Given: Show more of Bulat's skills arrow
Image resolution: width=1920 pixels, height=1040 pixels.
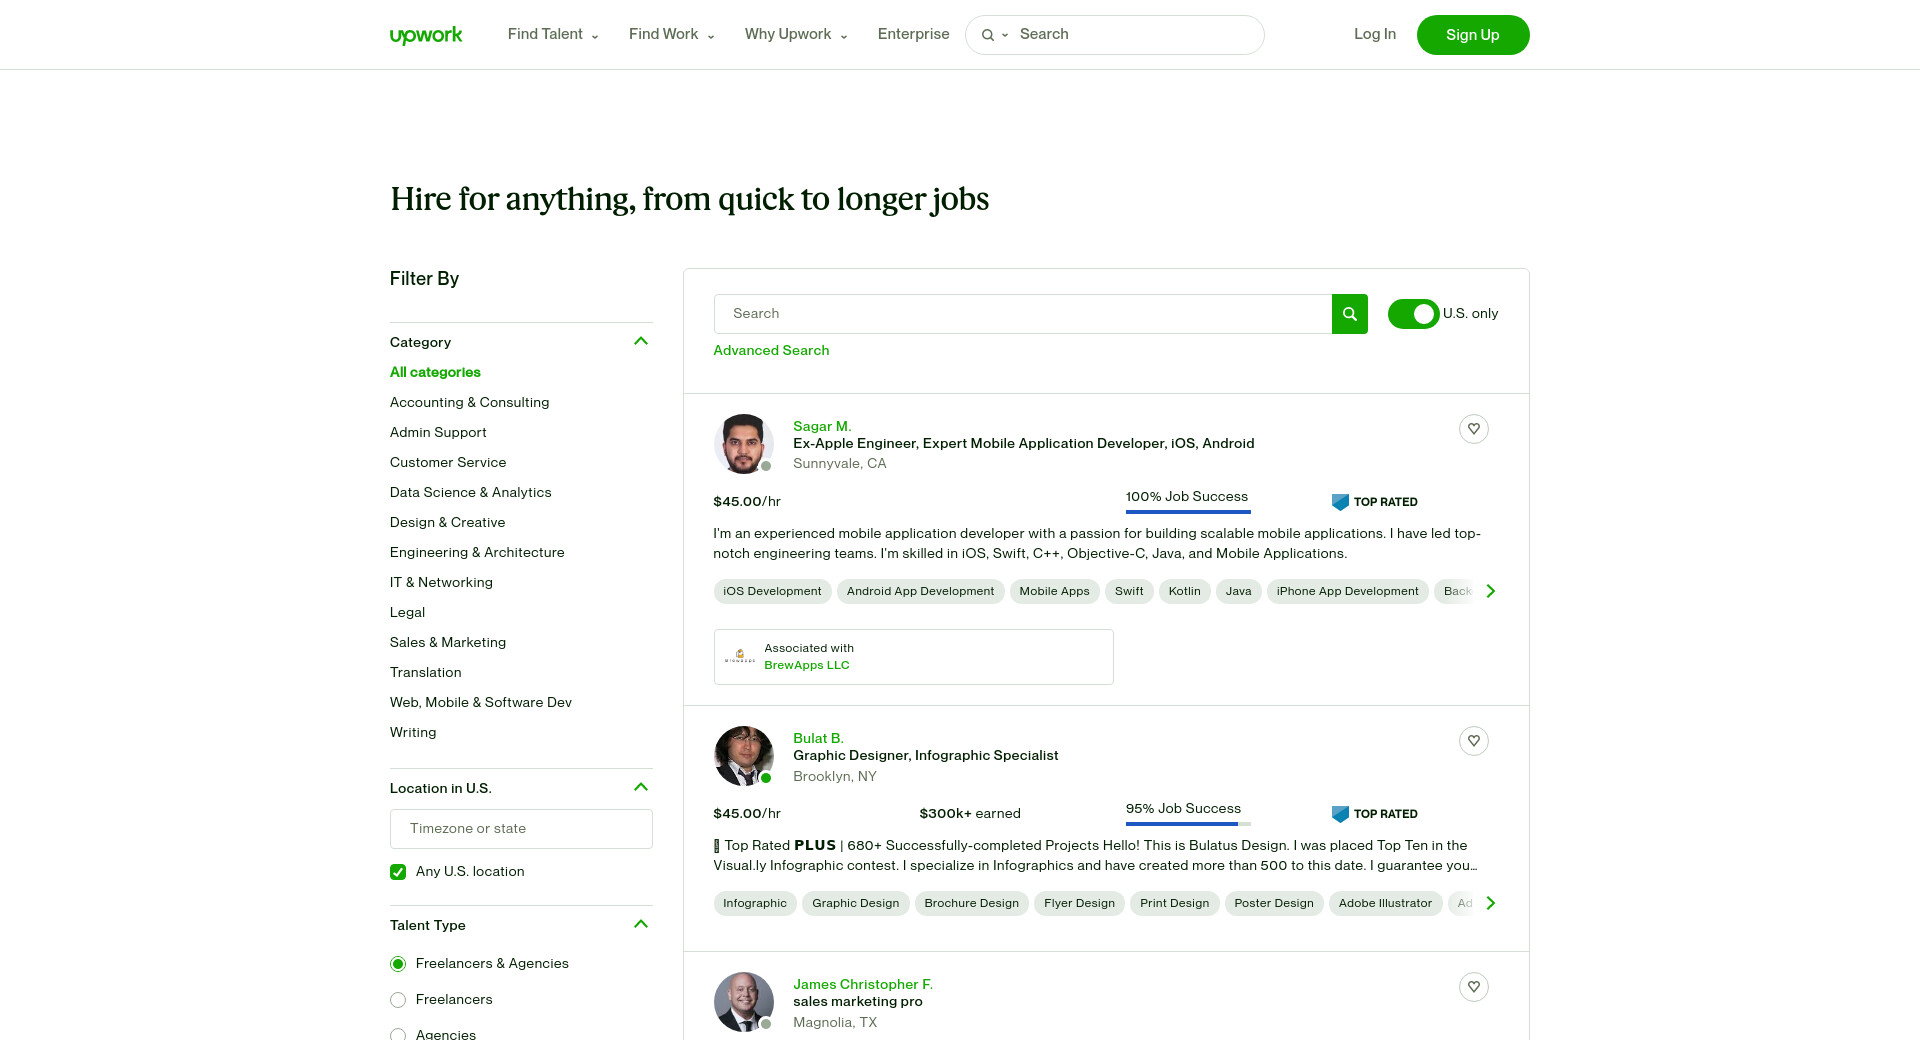Looking at the screenshot, I should [1490, 903].
